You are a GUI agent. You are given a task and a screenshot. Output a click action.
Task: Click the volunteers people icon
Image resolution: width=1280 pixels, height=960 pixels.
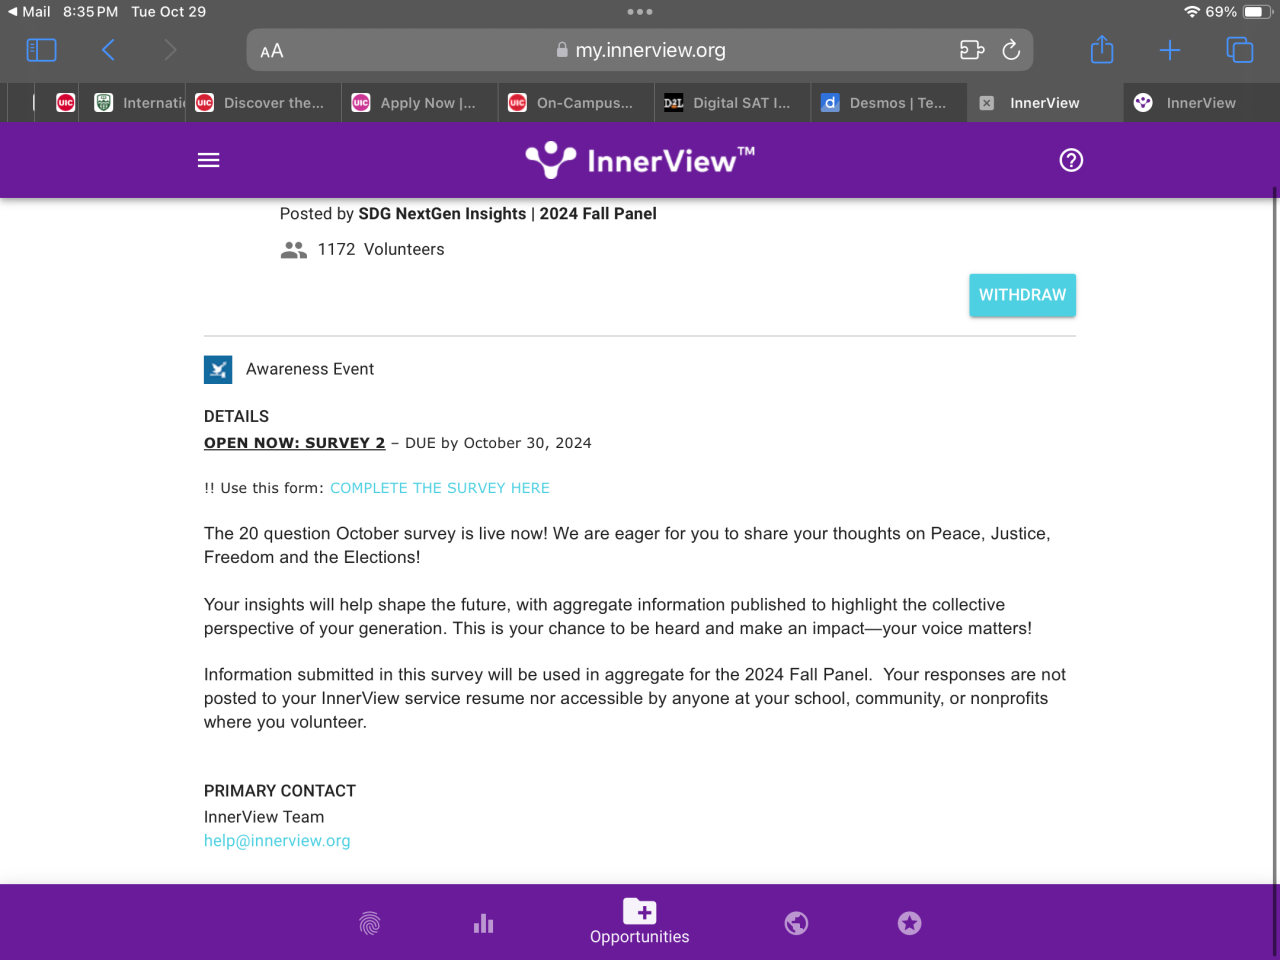(294, 250)
